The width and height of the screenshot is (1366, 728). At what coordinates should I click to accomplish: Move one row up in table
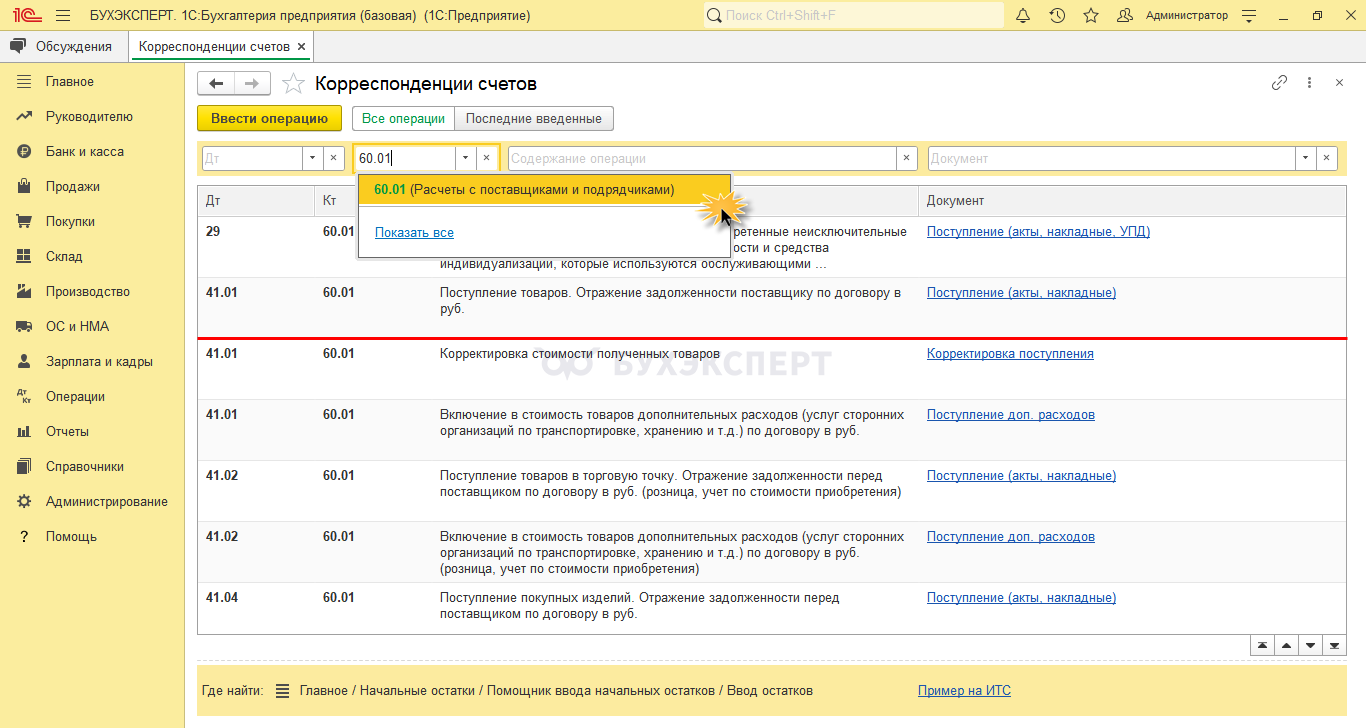[x=1287, y=645]
